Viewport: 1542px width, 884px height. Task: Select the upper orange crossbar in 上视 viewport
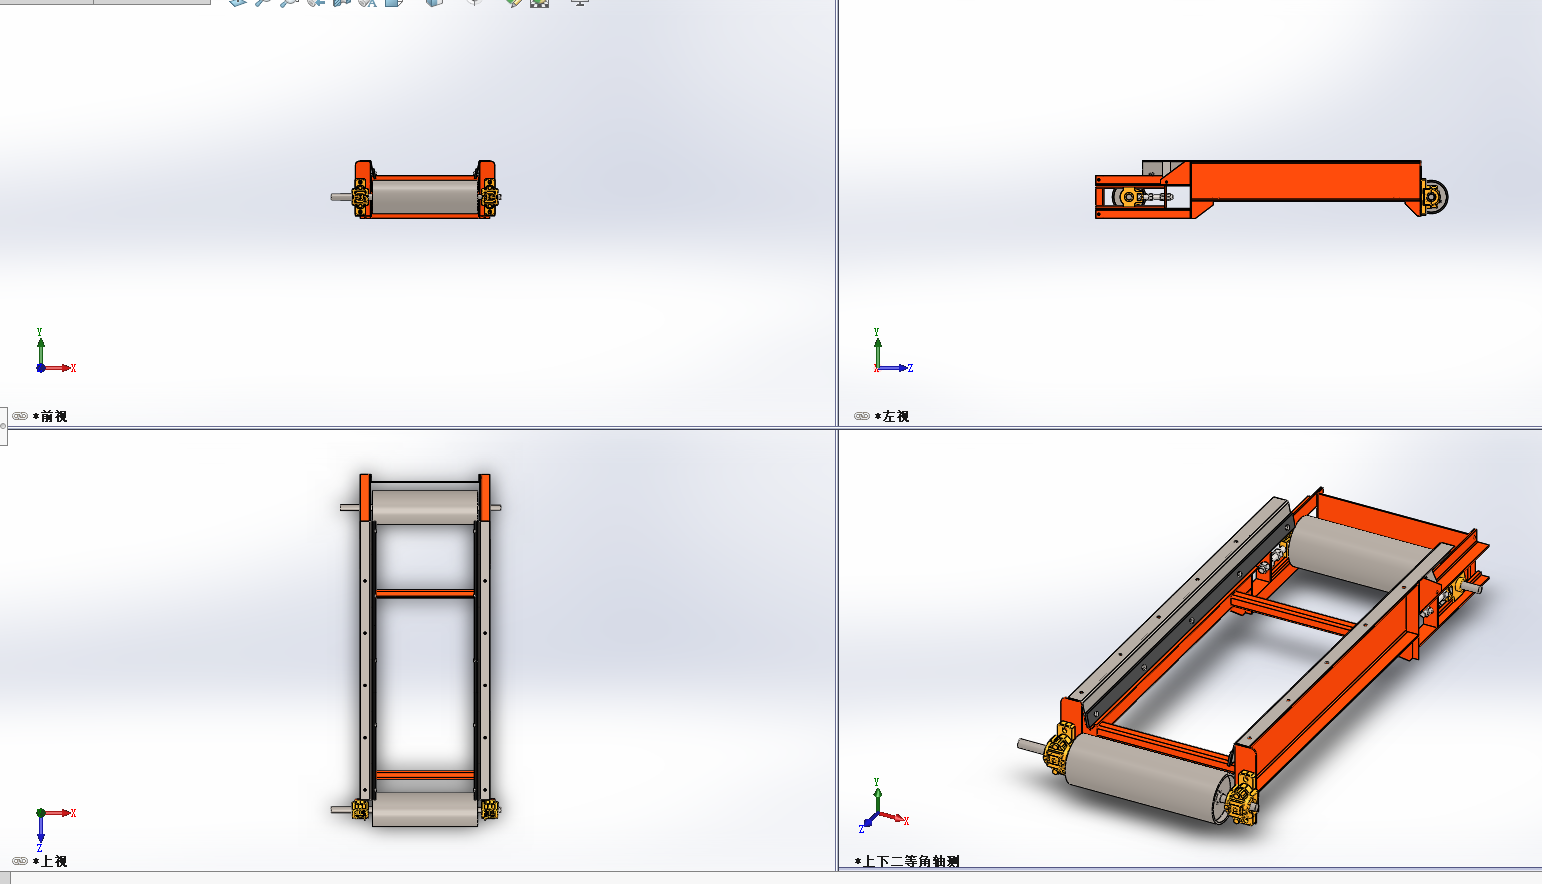click(425, 593)
